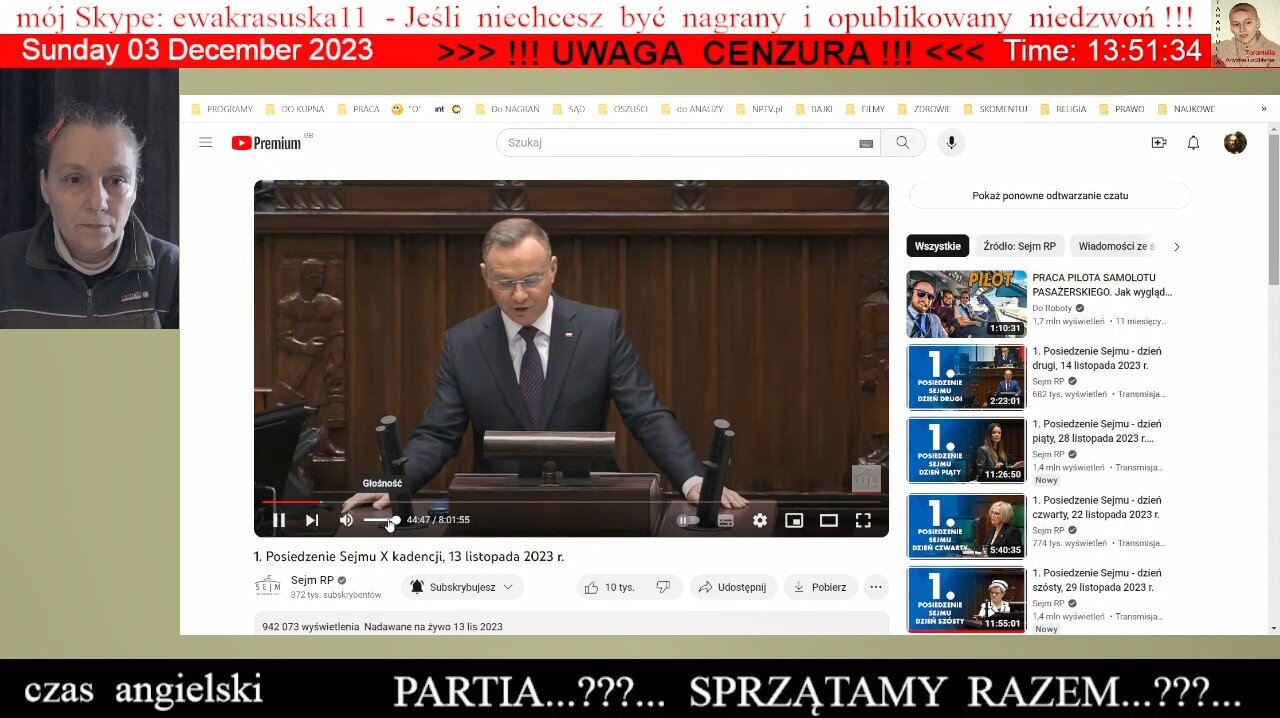Switch to theater mode

829,520
